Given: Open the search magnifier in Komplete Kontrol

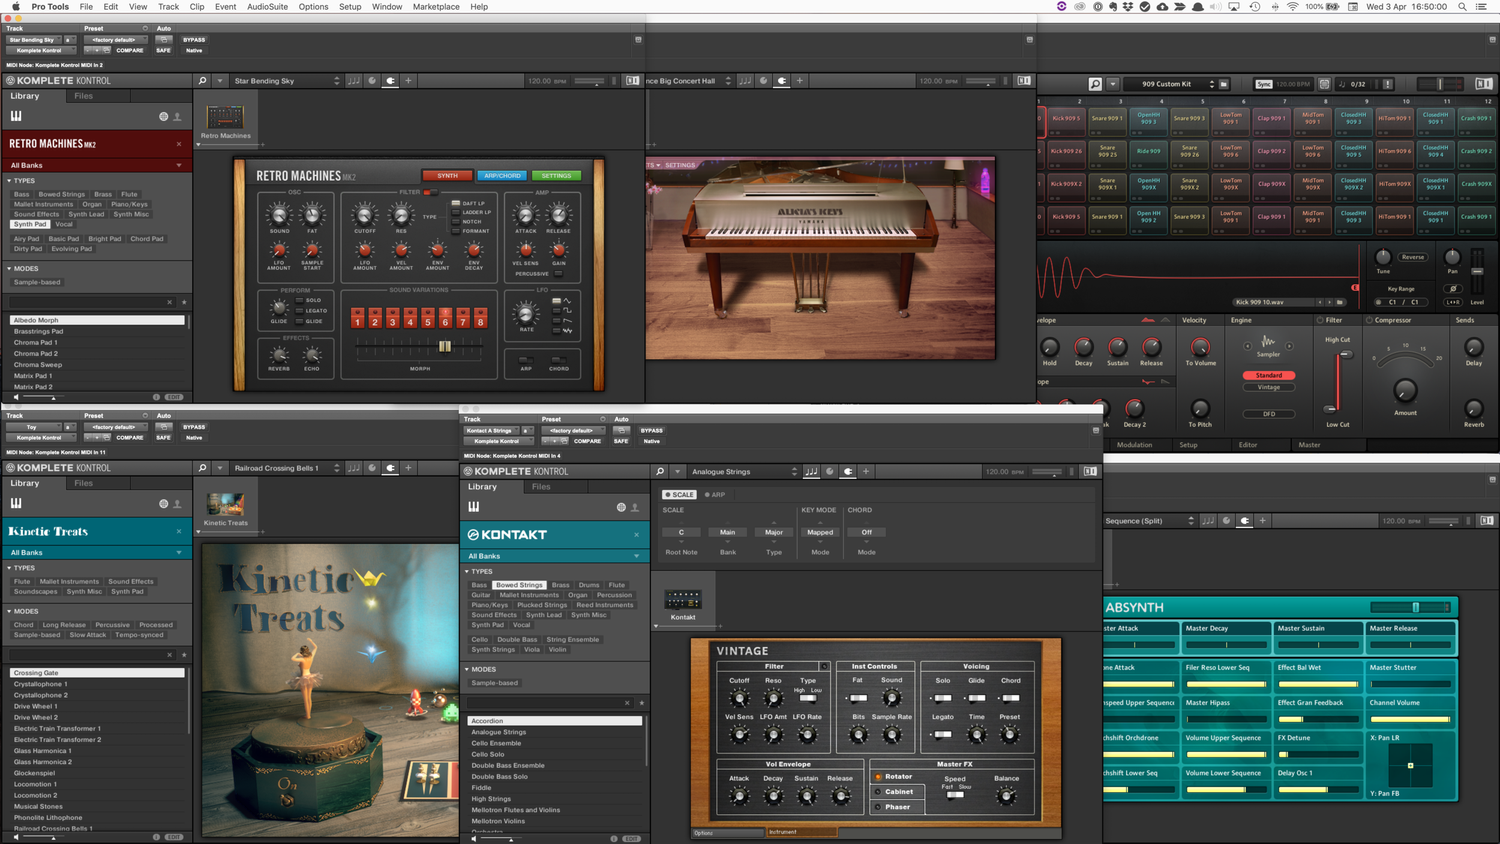Looking at the screenshot, I should coord(201,80).
